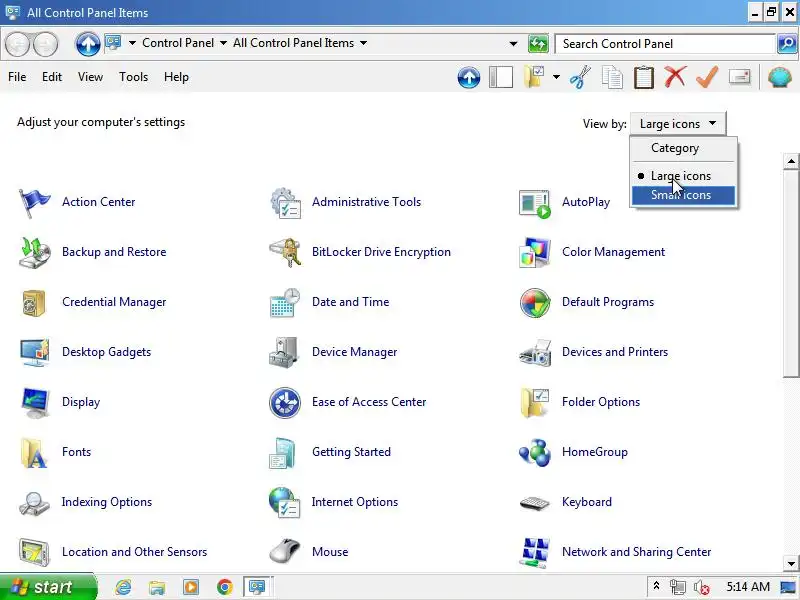This screenshot has height=600, width=800.
Task: Click the blue Up arrow in the toolbar
Action: [x=469, y=78]
